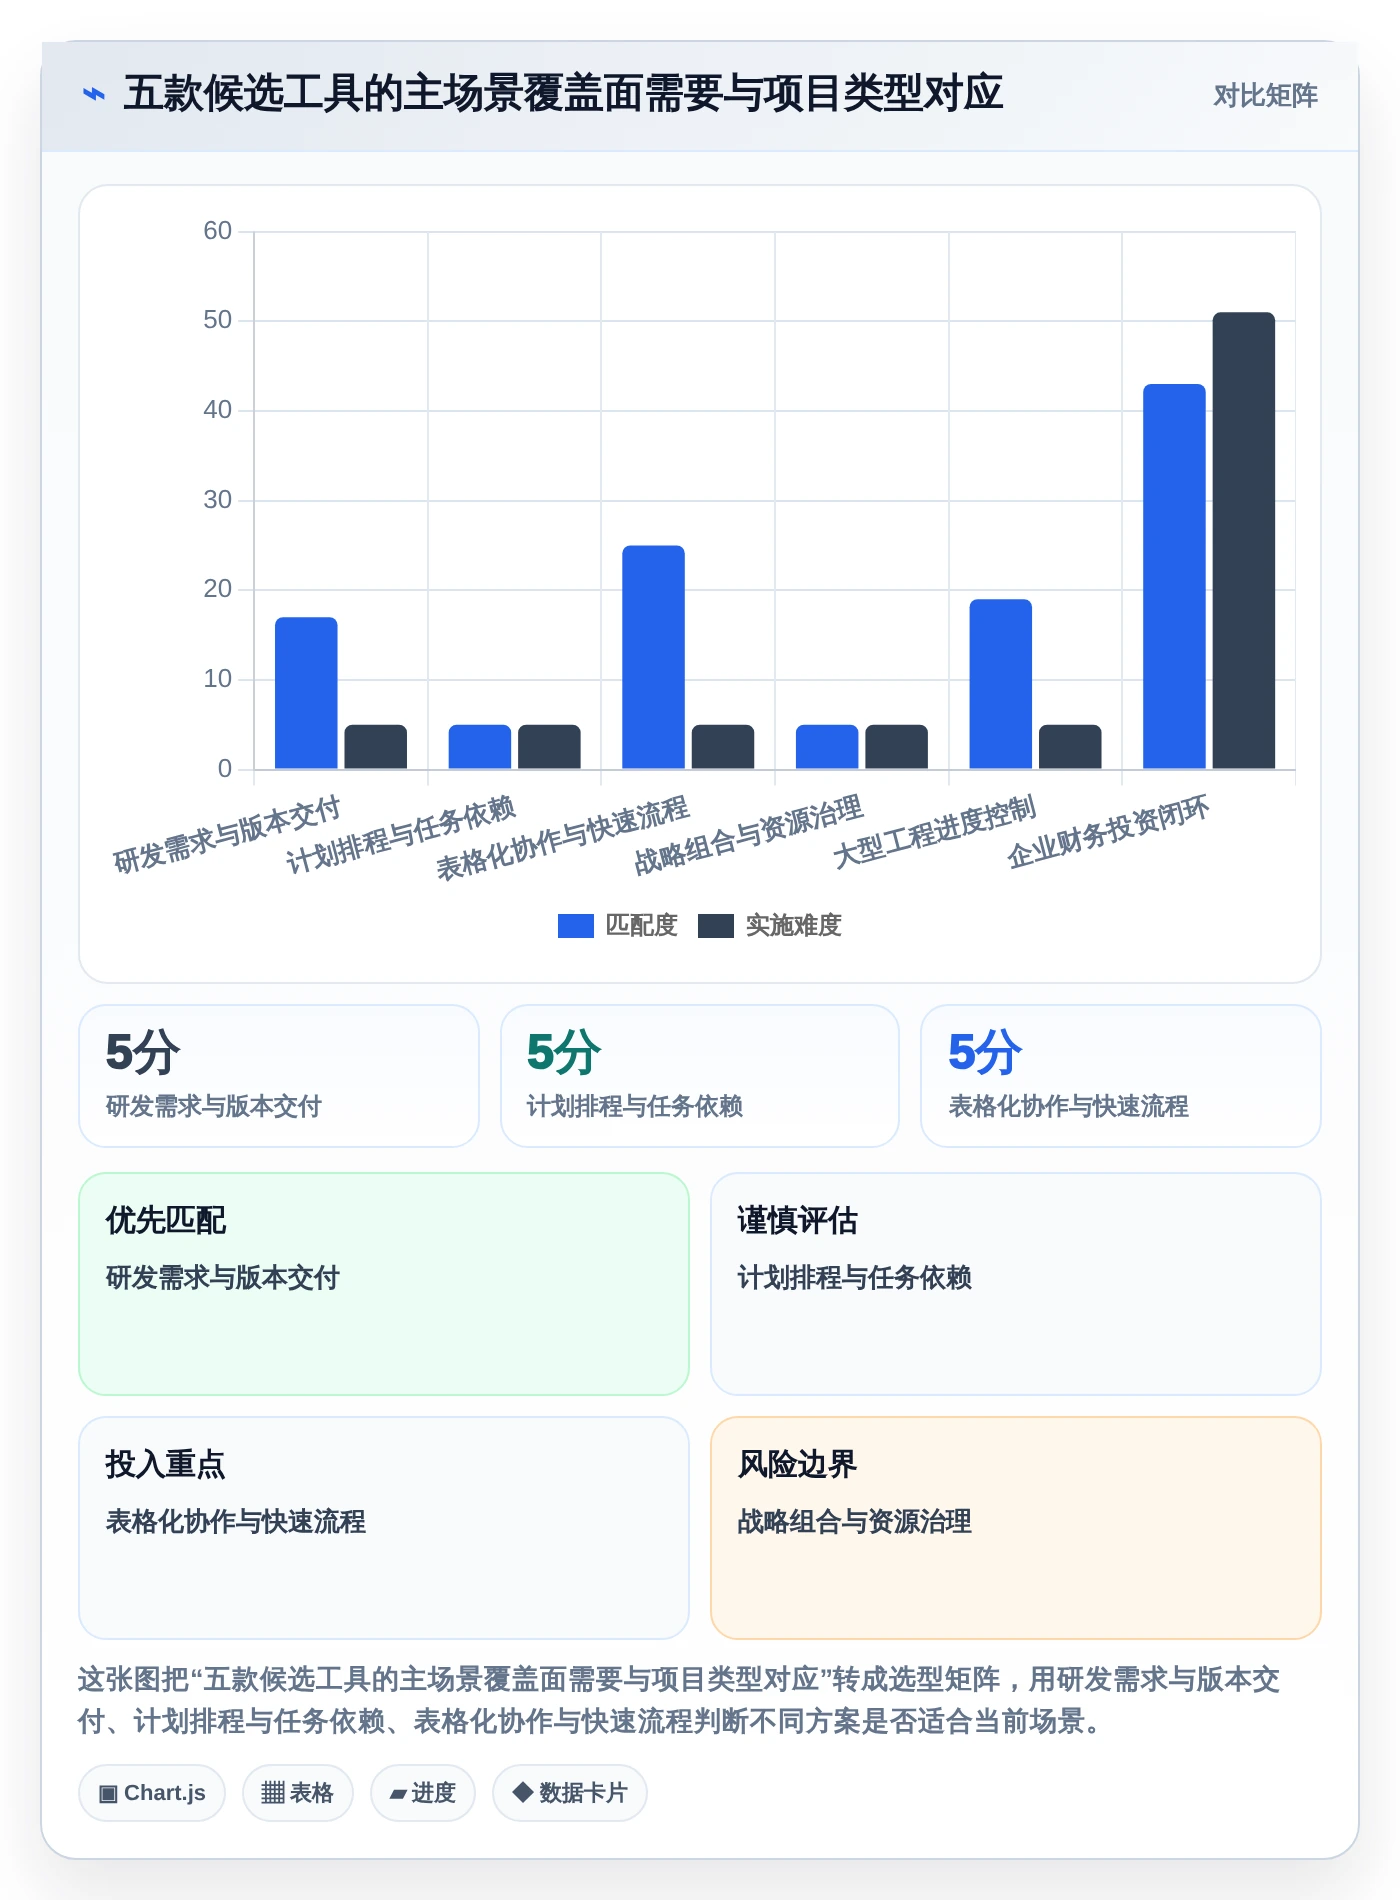Select the blue bar for 大型工程进度控制

click(x=1000, y=684)
